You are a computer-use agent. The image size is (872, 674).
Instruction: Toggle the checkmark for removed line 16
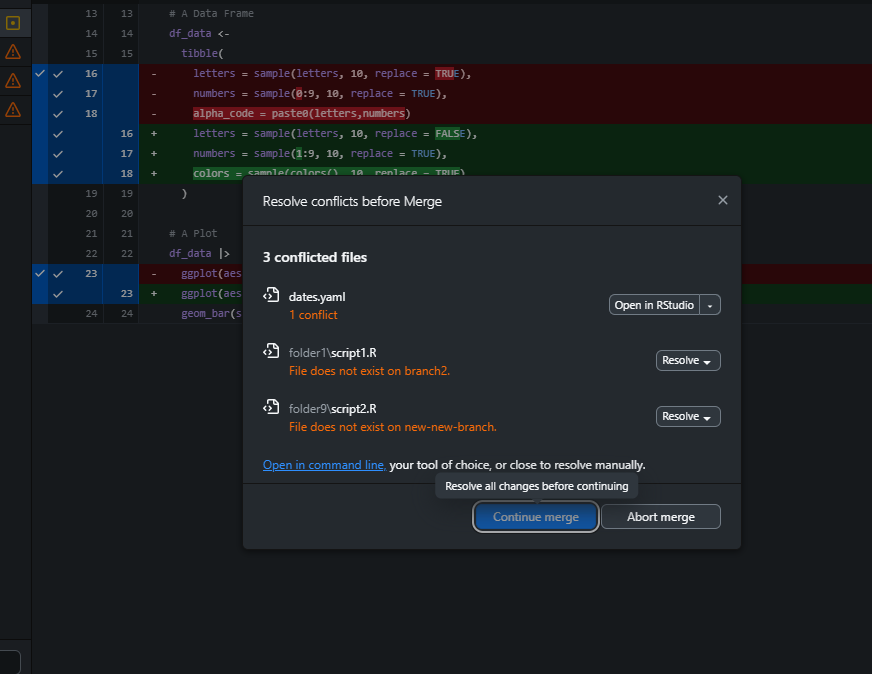pyautogui.click(x=58, y=74)
